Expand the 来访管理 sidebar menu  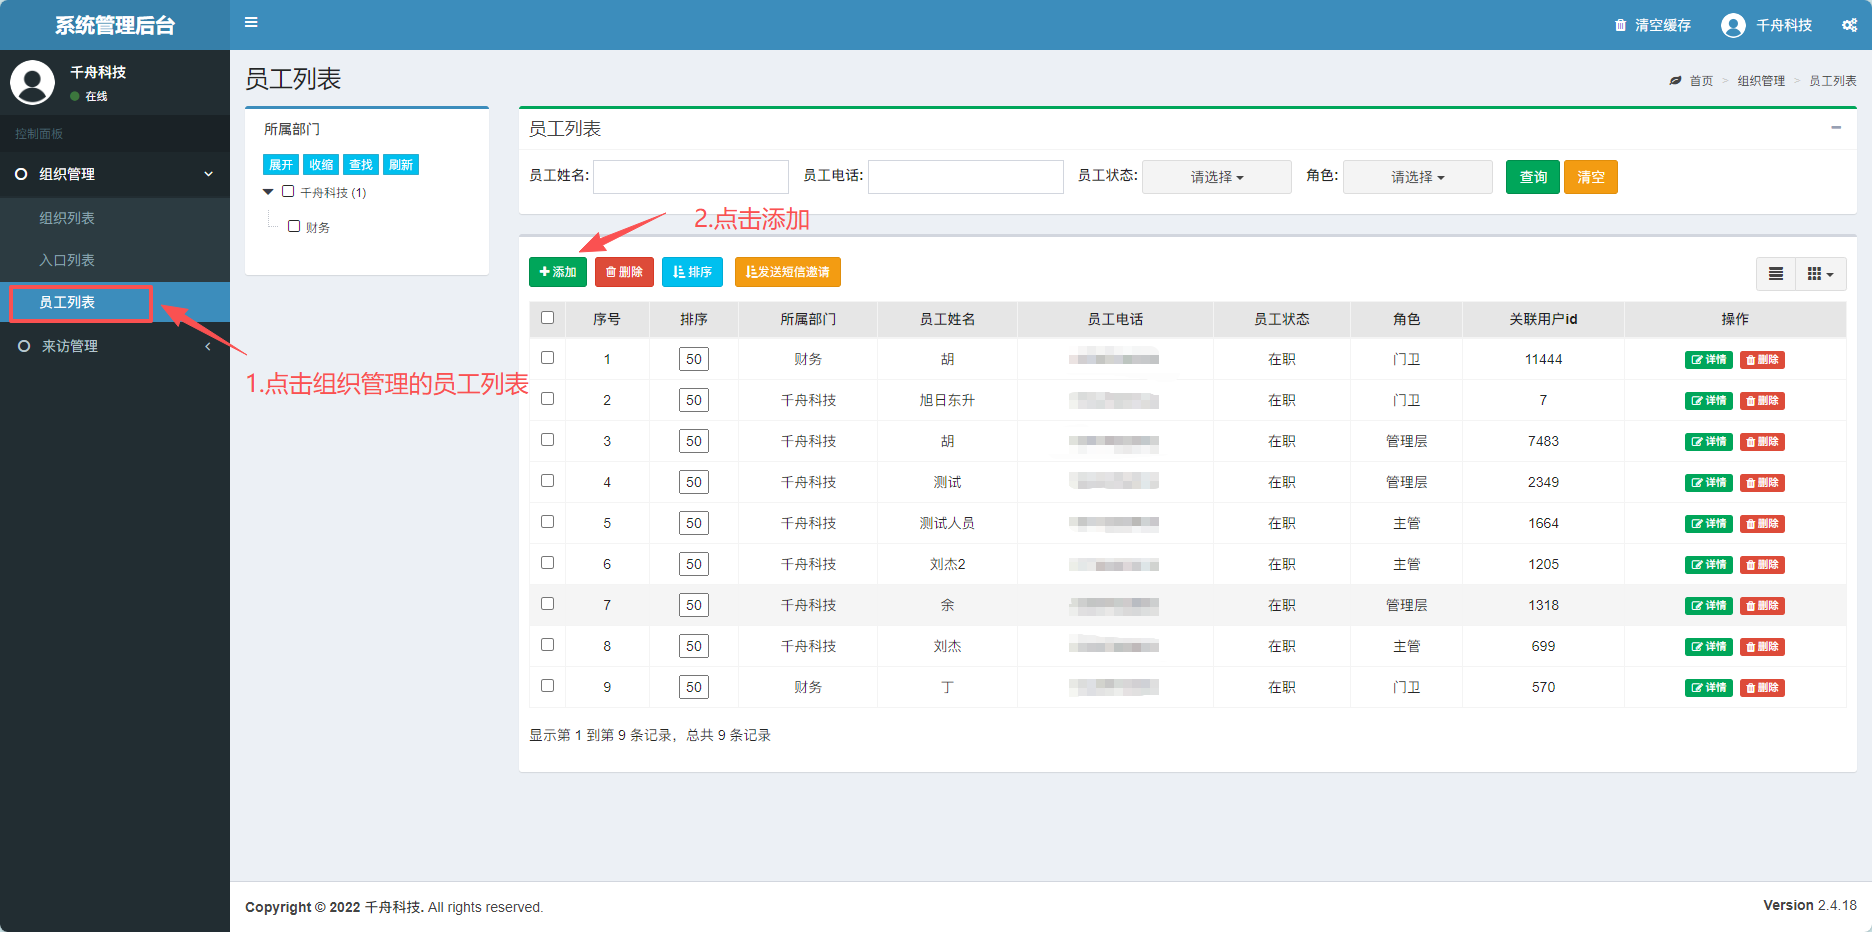coord(70,346)
